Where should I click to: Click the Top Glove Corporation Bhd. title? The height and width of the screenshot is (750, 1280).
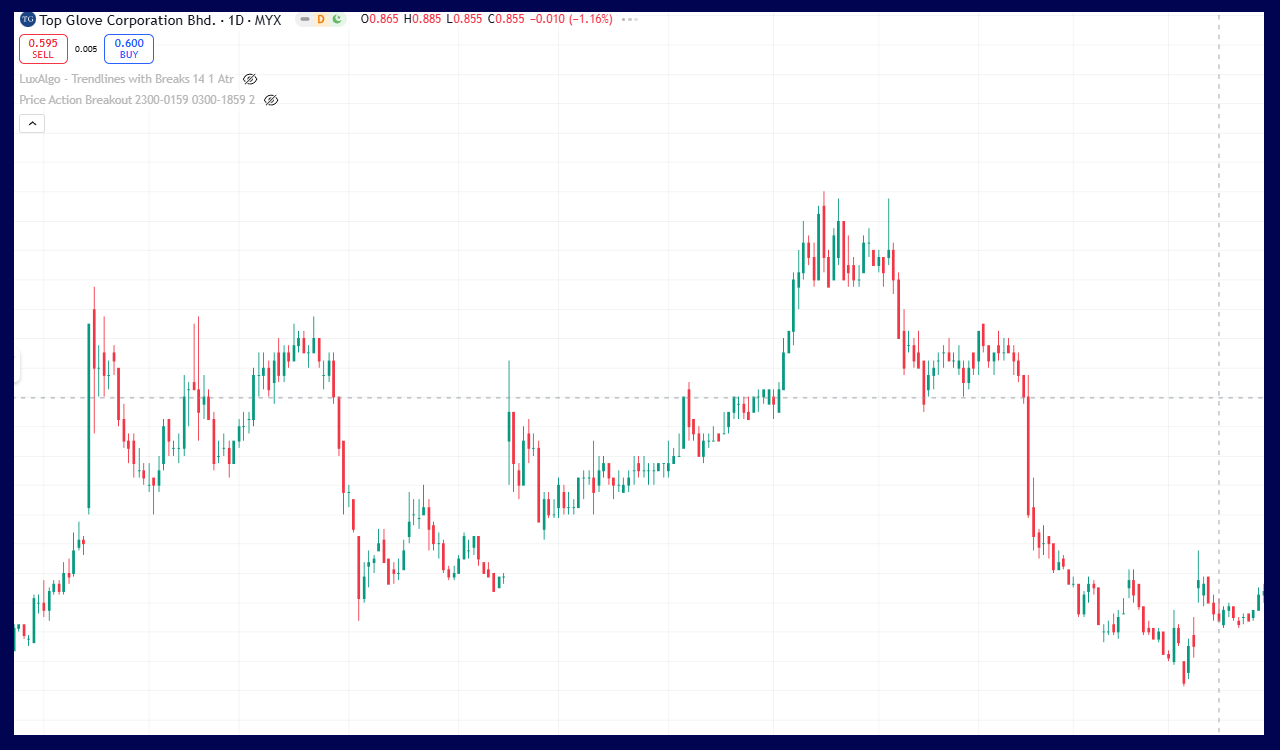[x=127, y=19]
